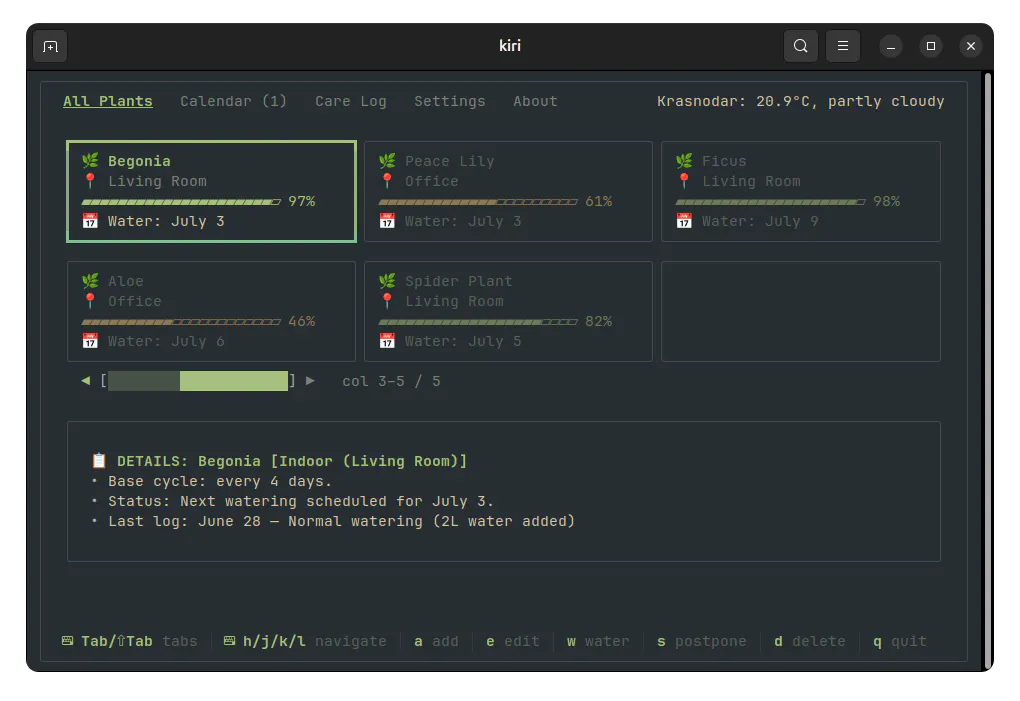Click the green horizontal column scrollbar thumb
Viewport: 1020px width, 701px height.
tap(234, 381)
